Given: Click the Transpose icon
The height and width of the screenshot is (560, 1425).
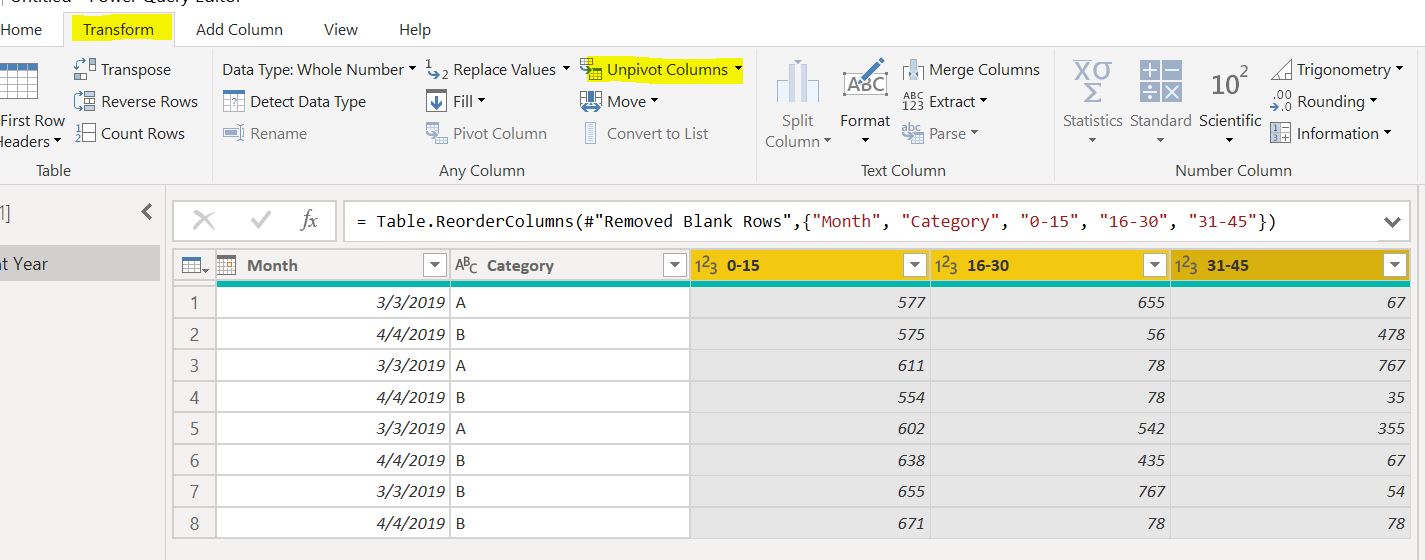Looking at the screenshot, I should (x=84, y=69).
